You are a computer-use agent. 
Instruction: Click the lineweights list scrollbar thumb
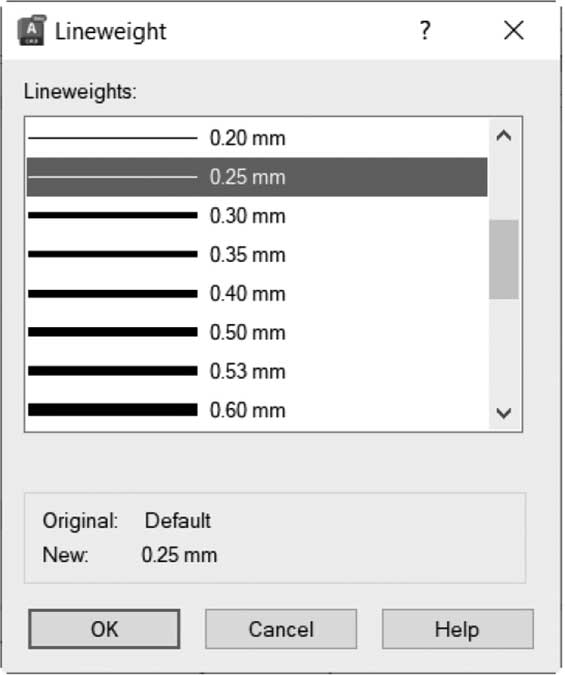pyautogui.click(x=504, y=259)
